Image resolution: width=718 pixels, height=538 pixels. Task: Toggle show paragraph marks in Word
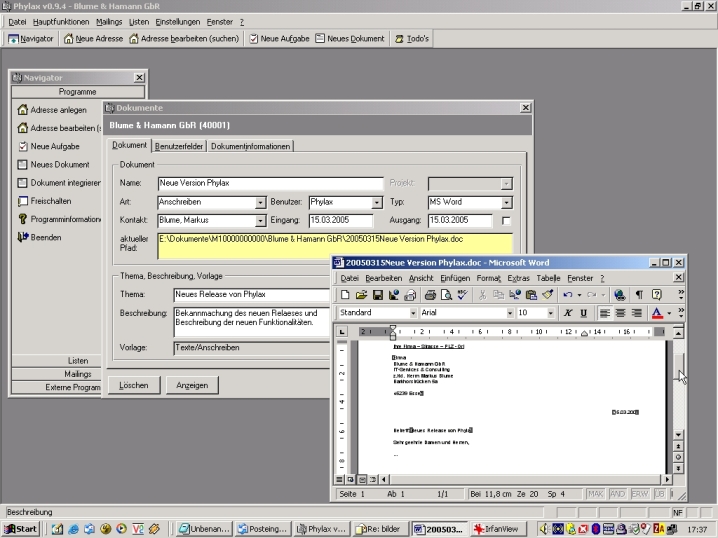pyautogui.click(x=637, y=295)
